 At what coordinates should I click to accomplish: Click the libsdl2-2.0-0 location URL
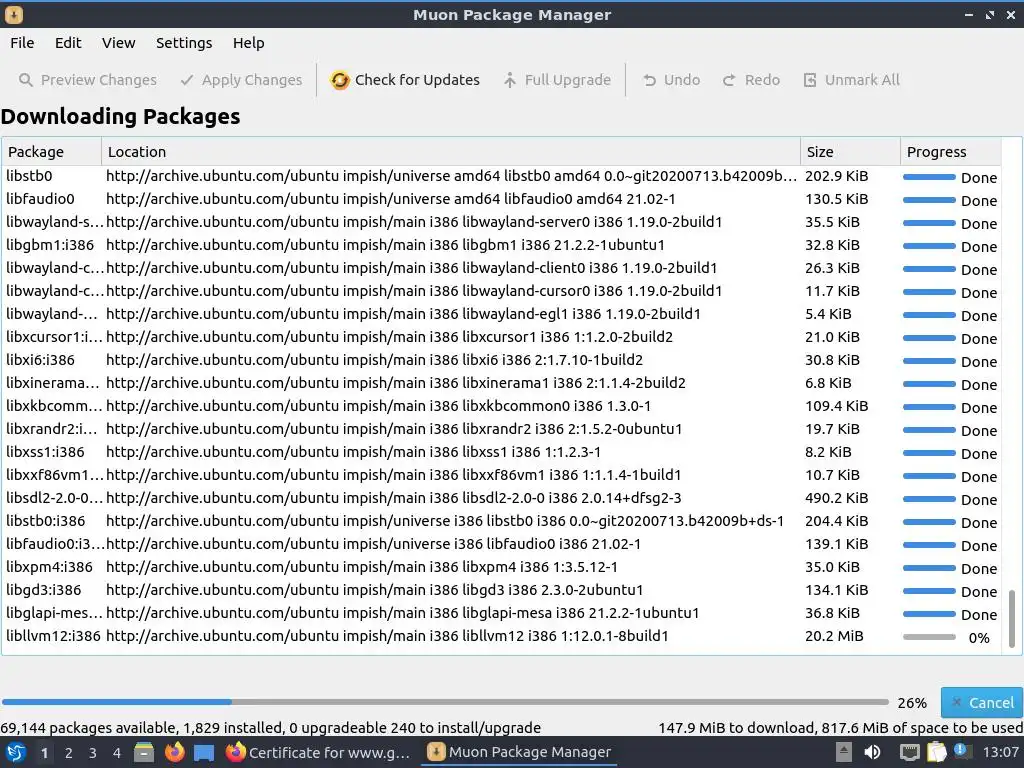click(394, 498)
